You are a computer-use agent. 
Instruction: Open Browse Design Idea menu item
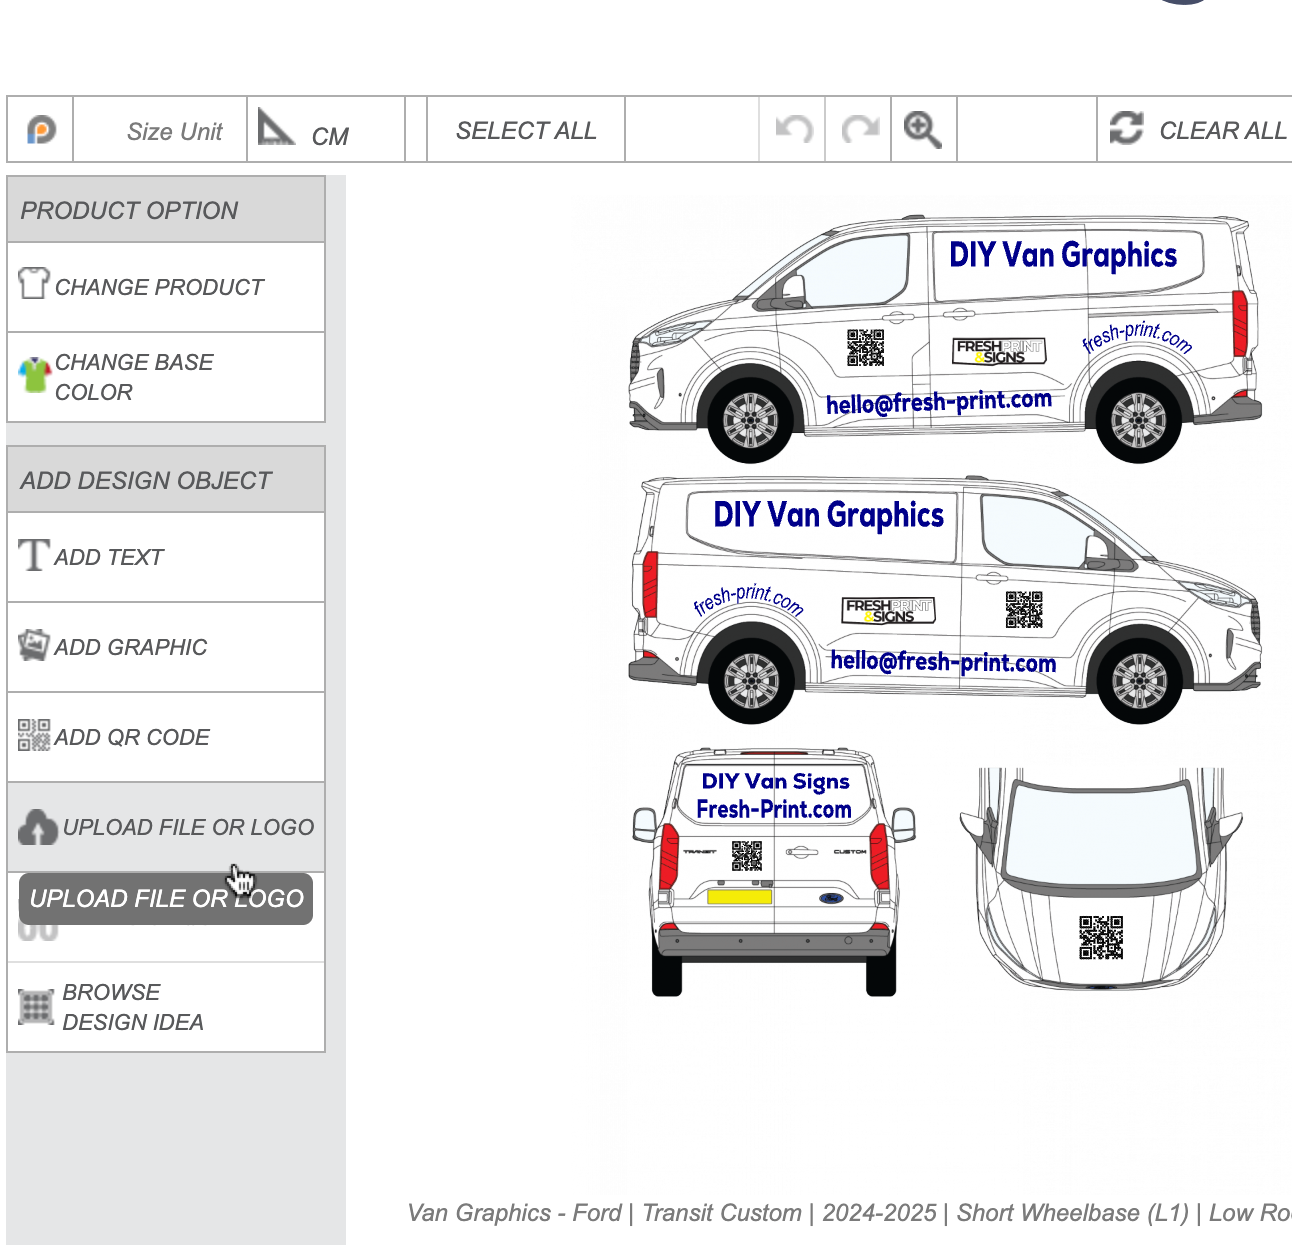pyautogui.click(x=133, y=1007)
